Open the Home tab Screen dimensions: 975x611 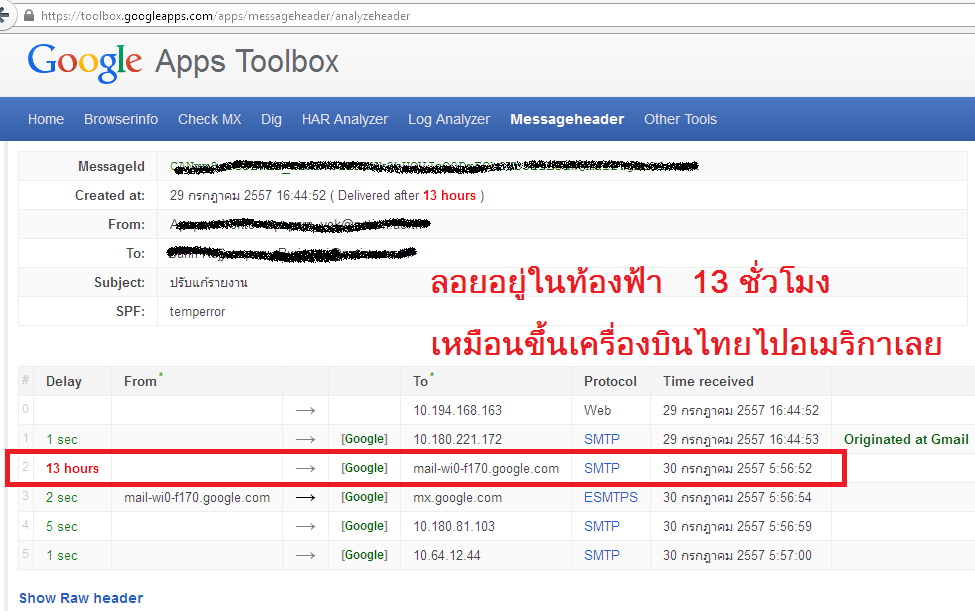[46, 119]
